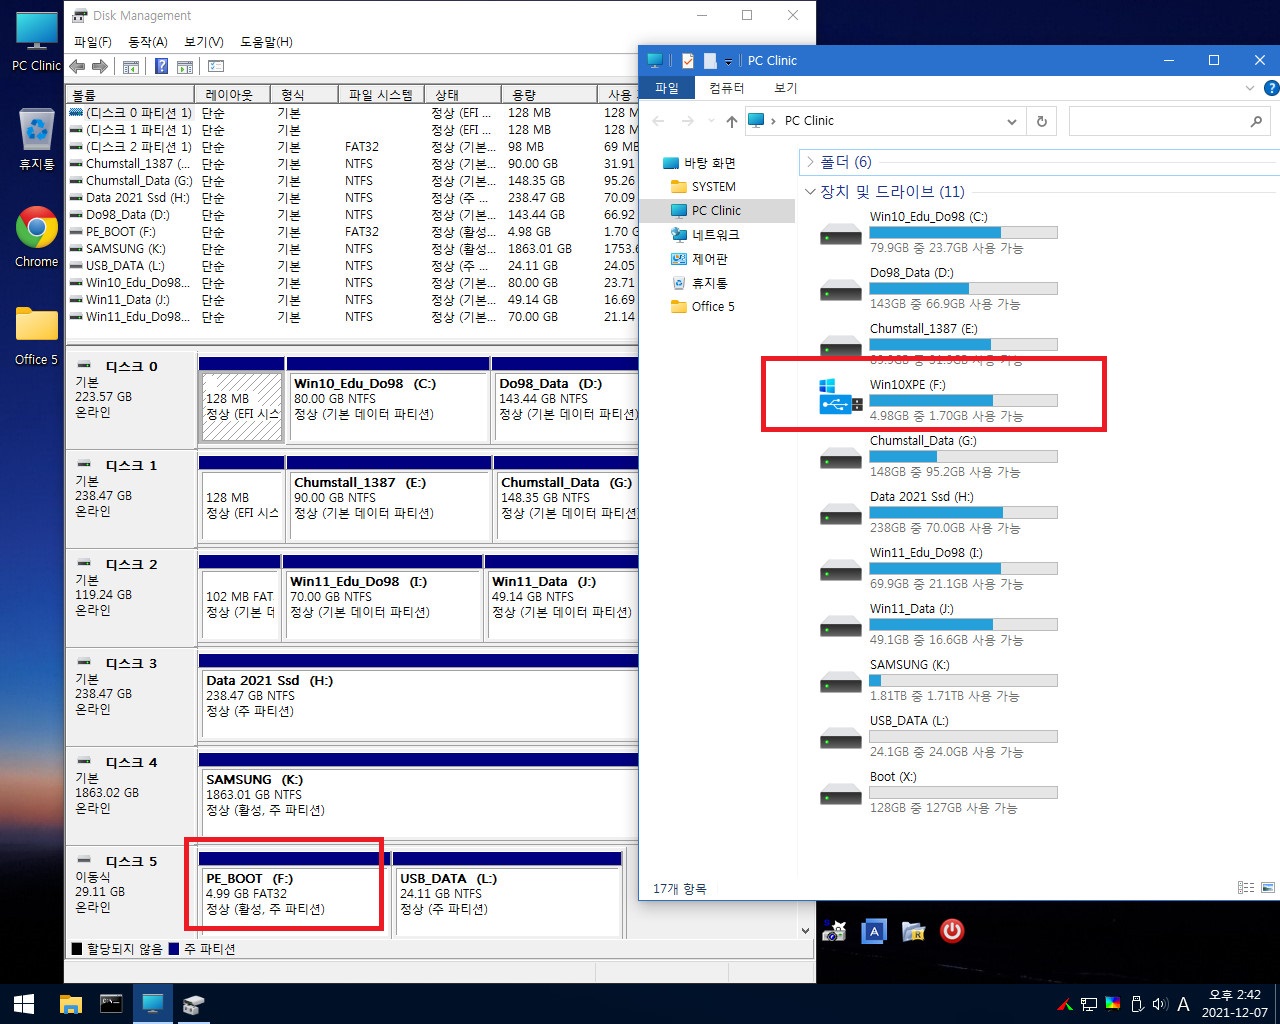Click the color display tray icon
The height and width of the screenshot is (1024, 1280).
[x=1112, y=1004]
